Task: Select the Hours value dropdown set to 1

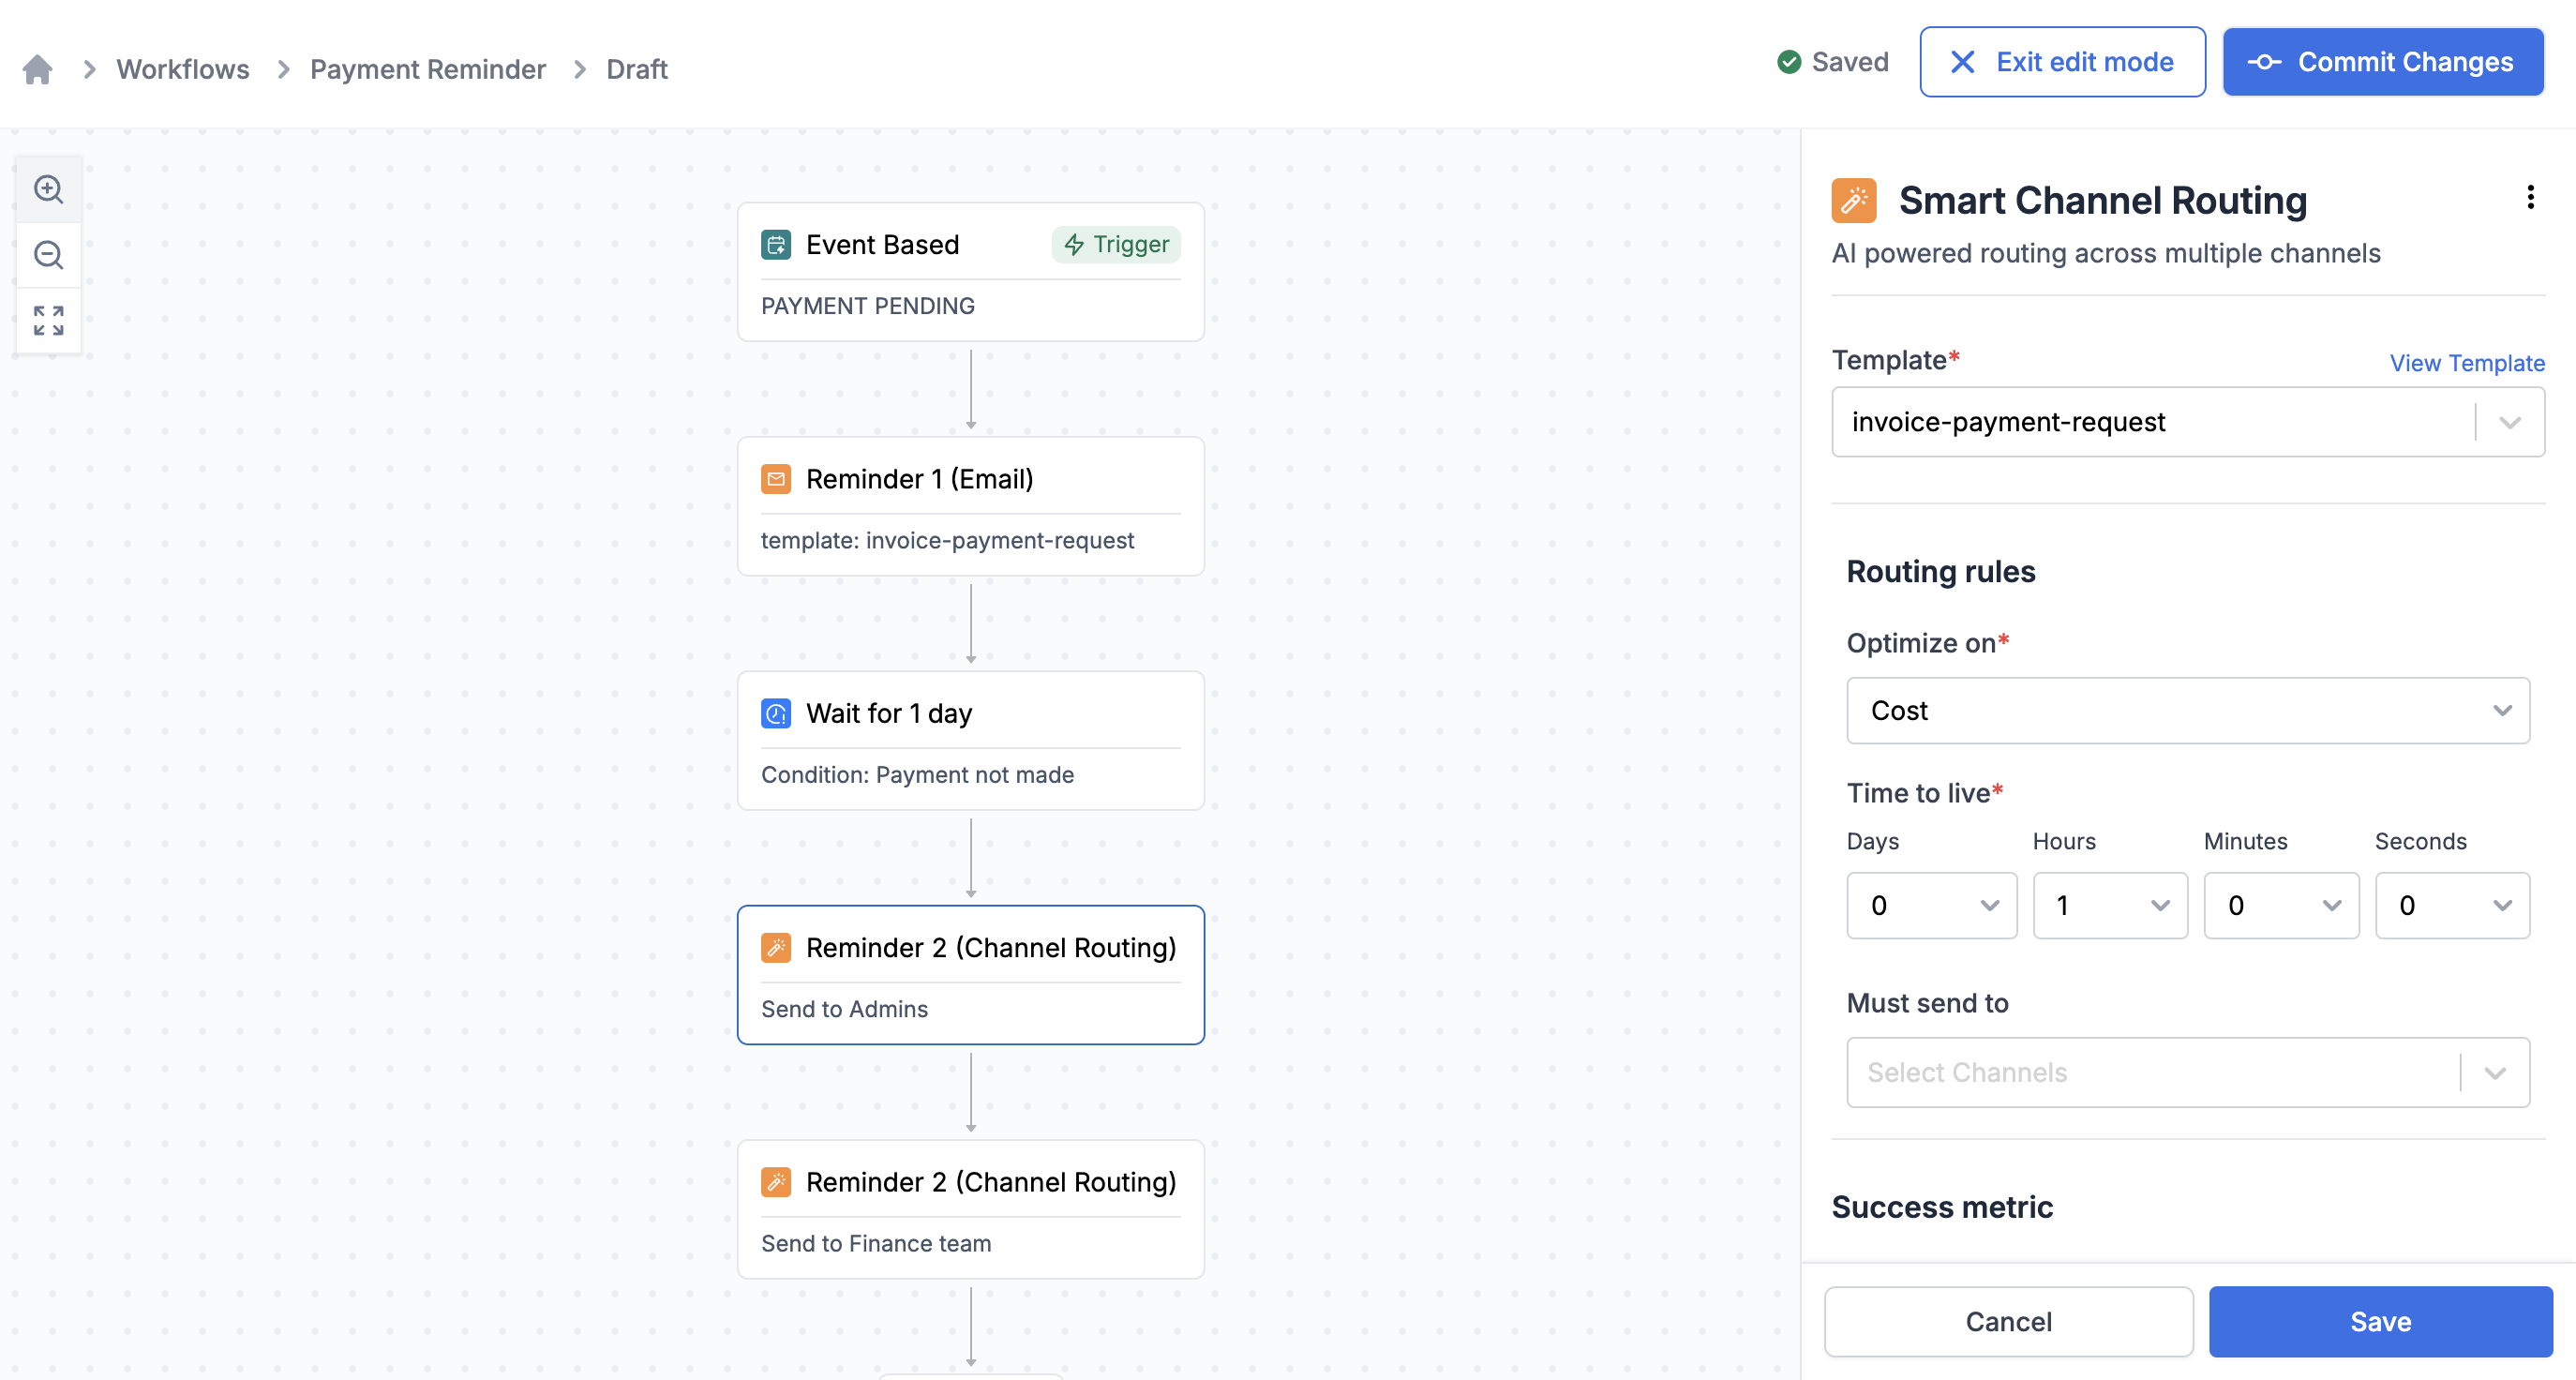Action: (x=2107, y=903)
